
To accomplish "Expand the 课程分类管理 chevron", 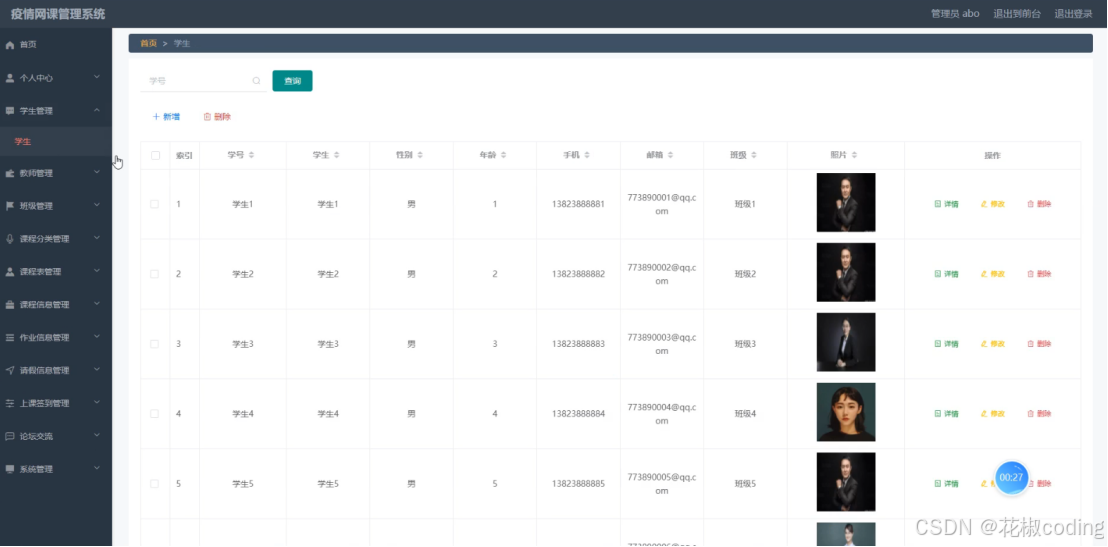I will 97,237.
